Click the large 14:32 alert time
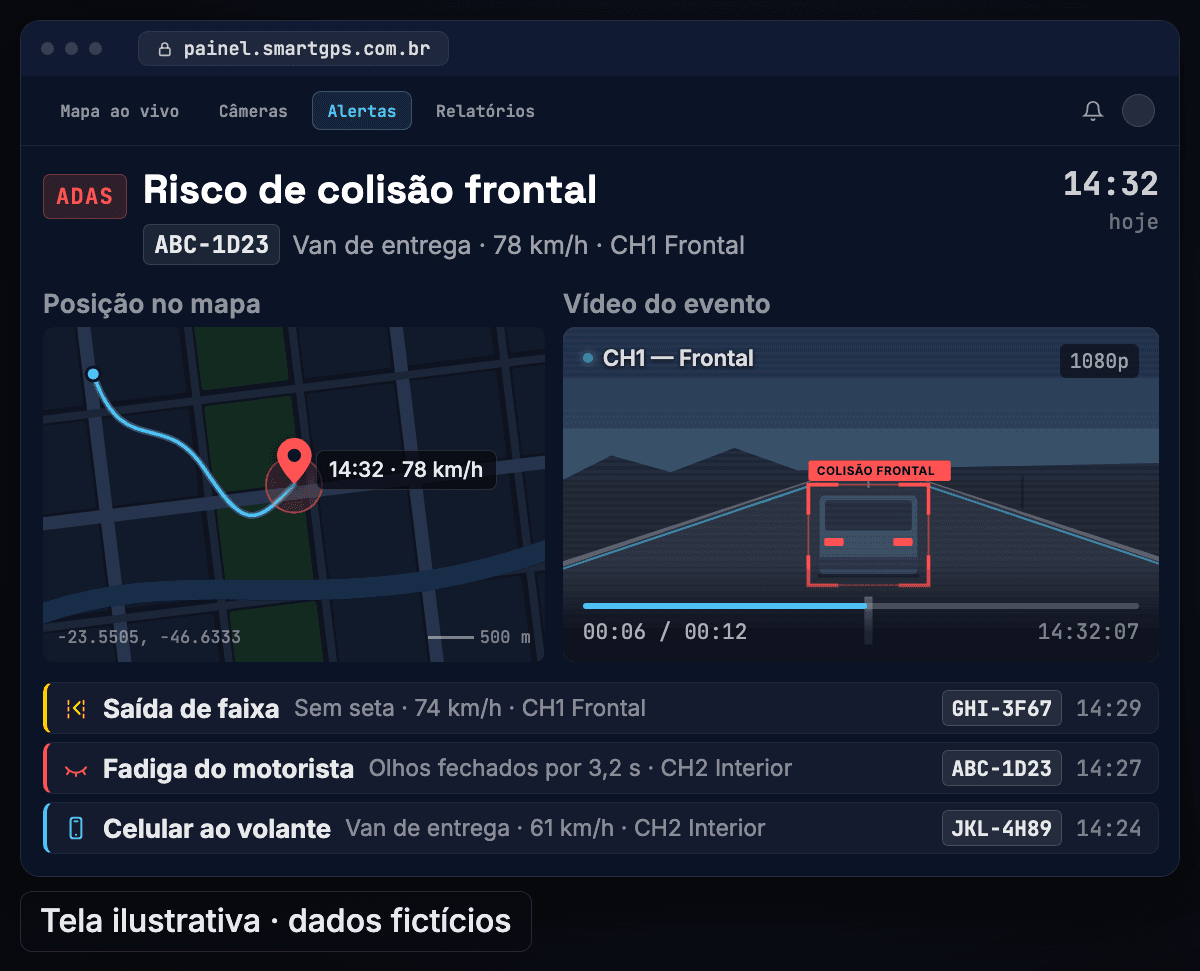Screen dimensions: 1200x971 1110,185
